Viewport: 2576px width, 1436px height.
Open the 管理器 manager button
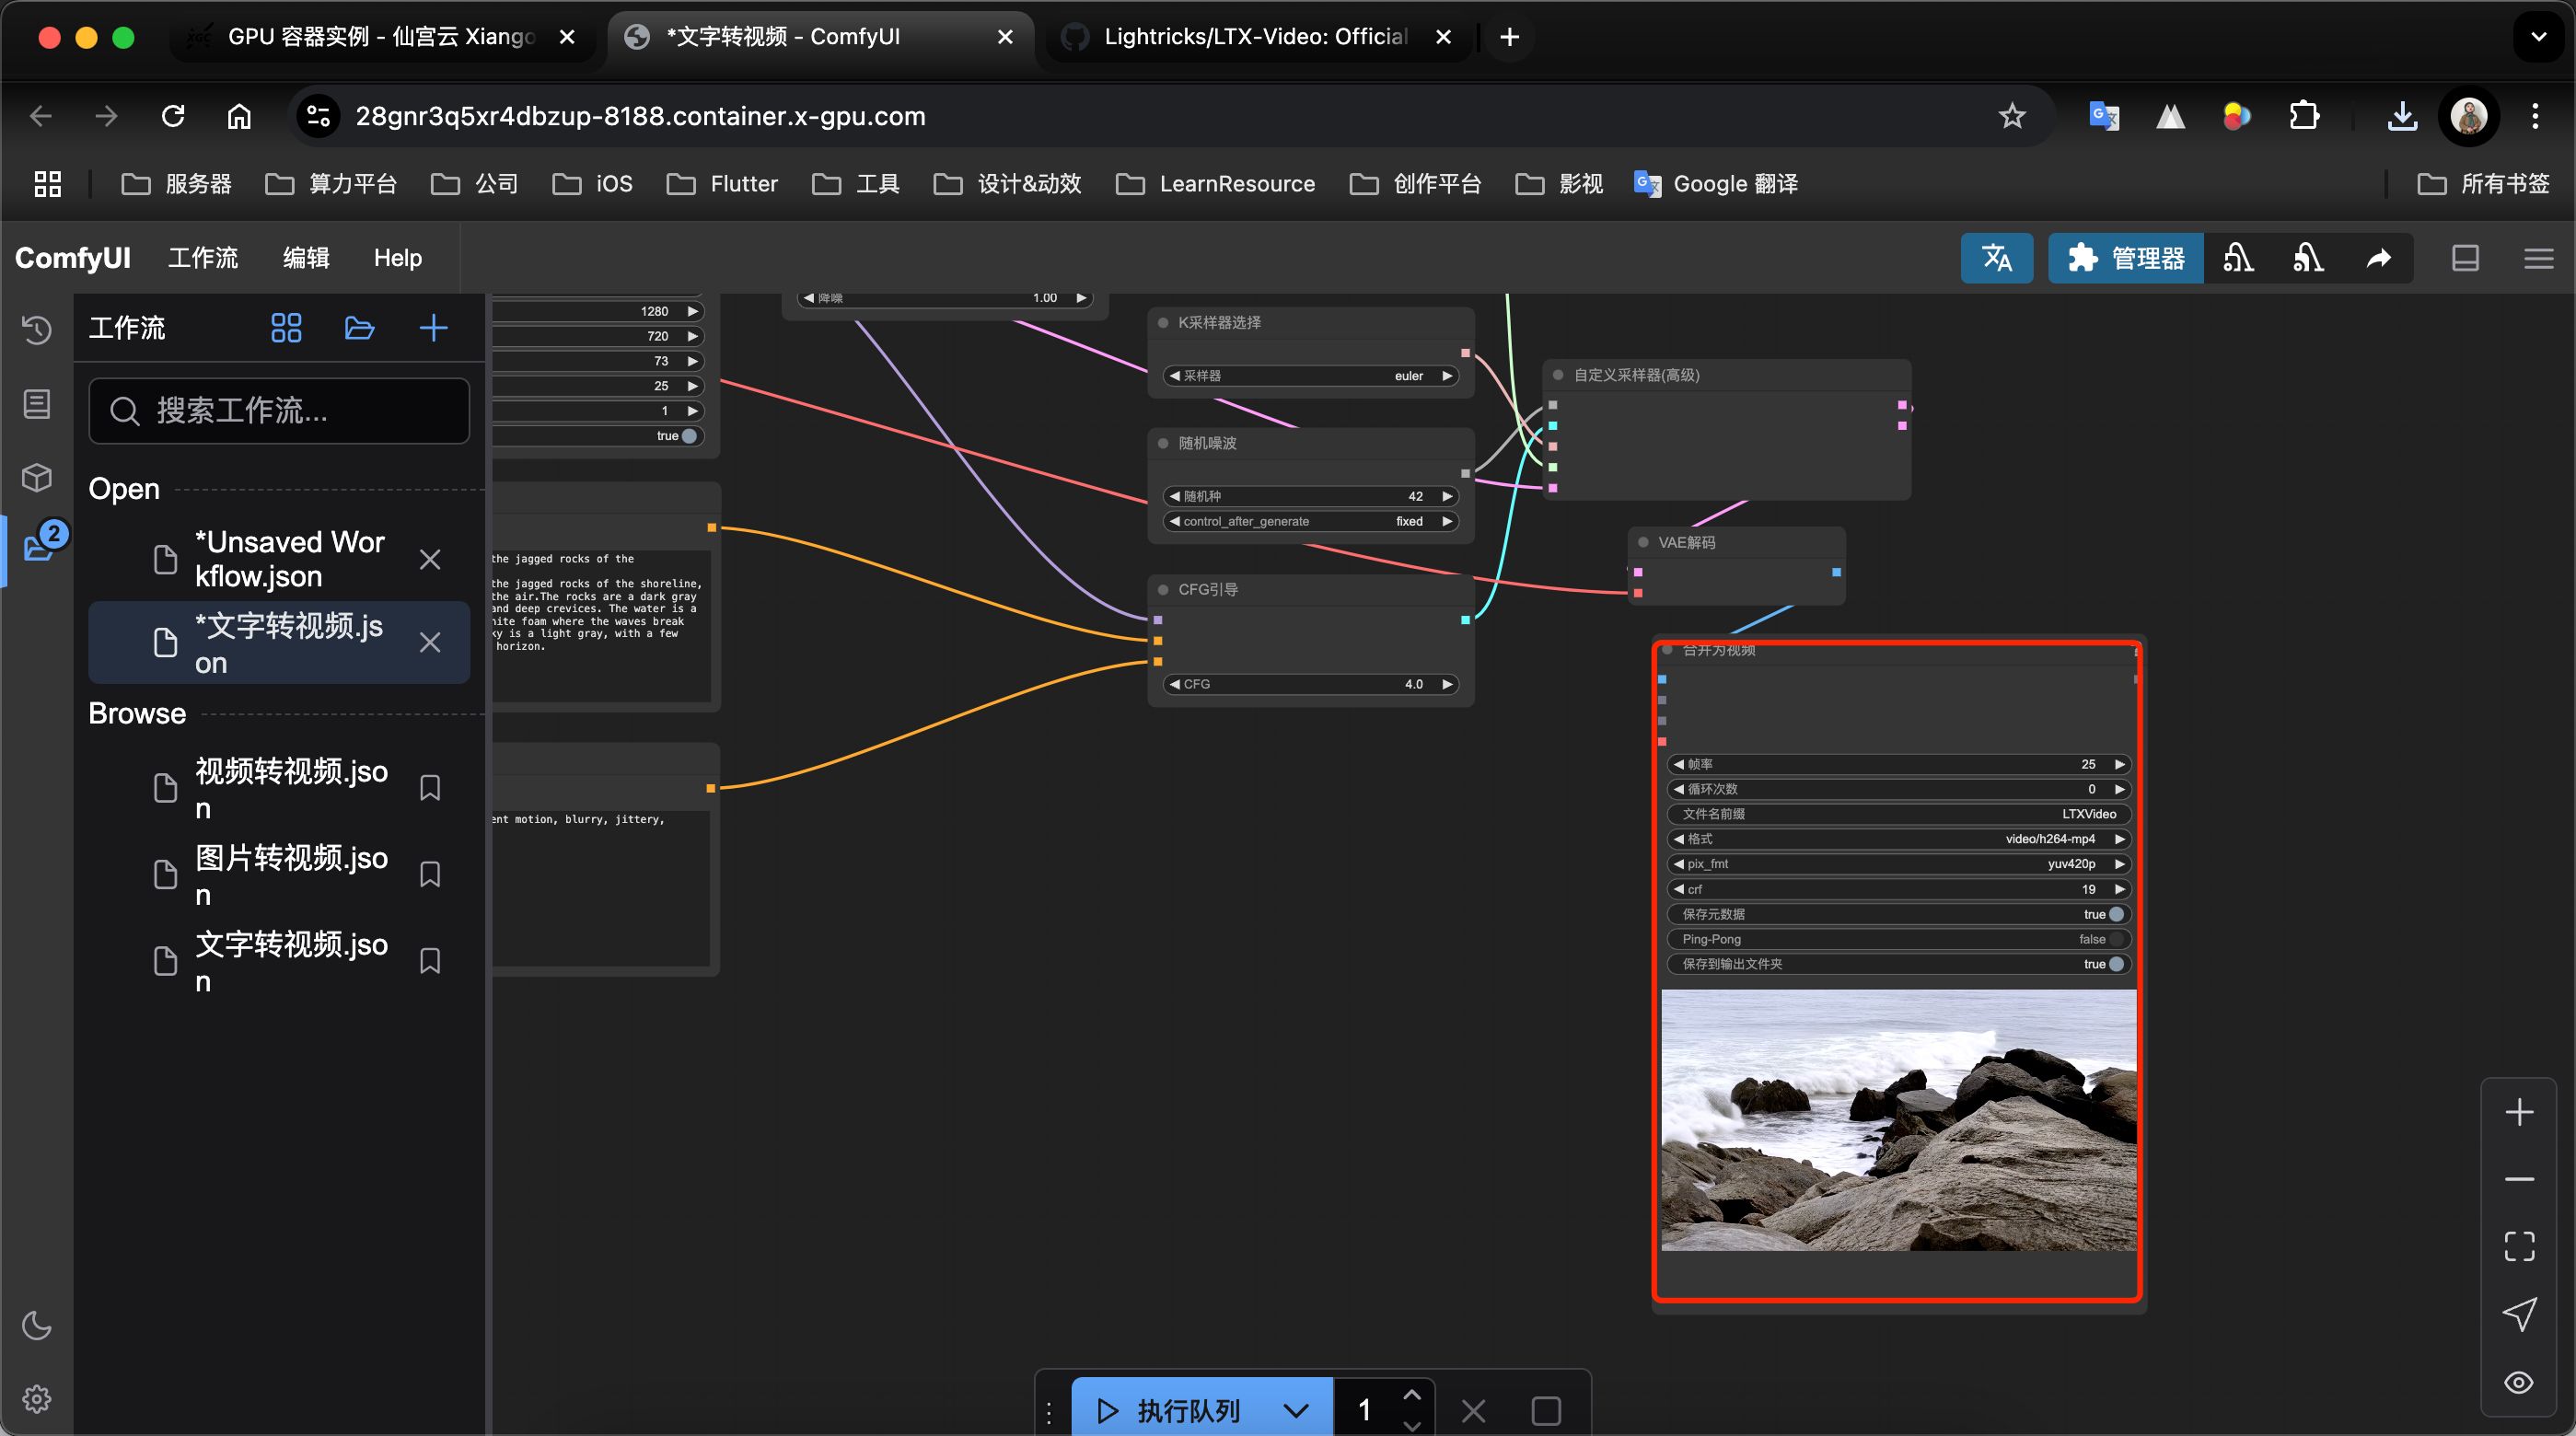[2125, 258]
